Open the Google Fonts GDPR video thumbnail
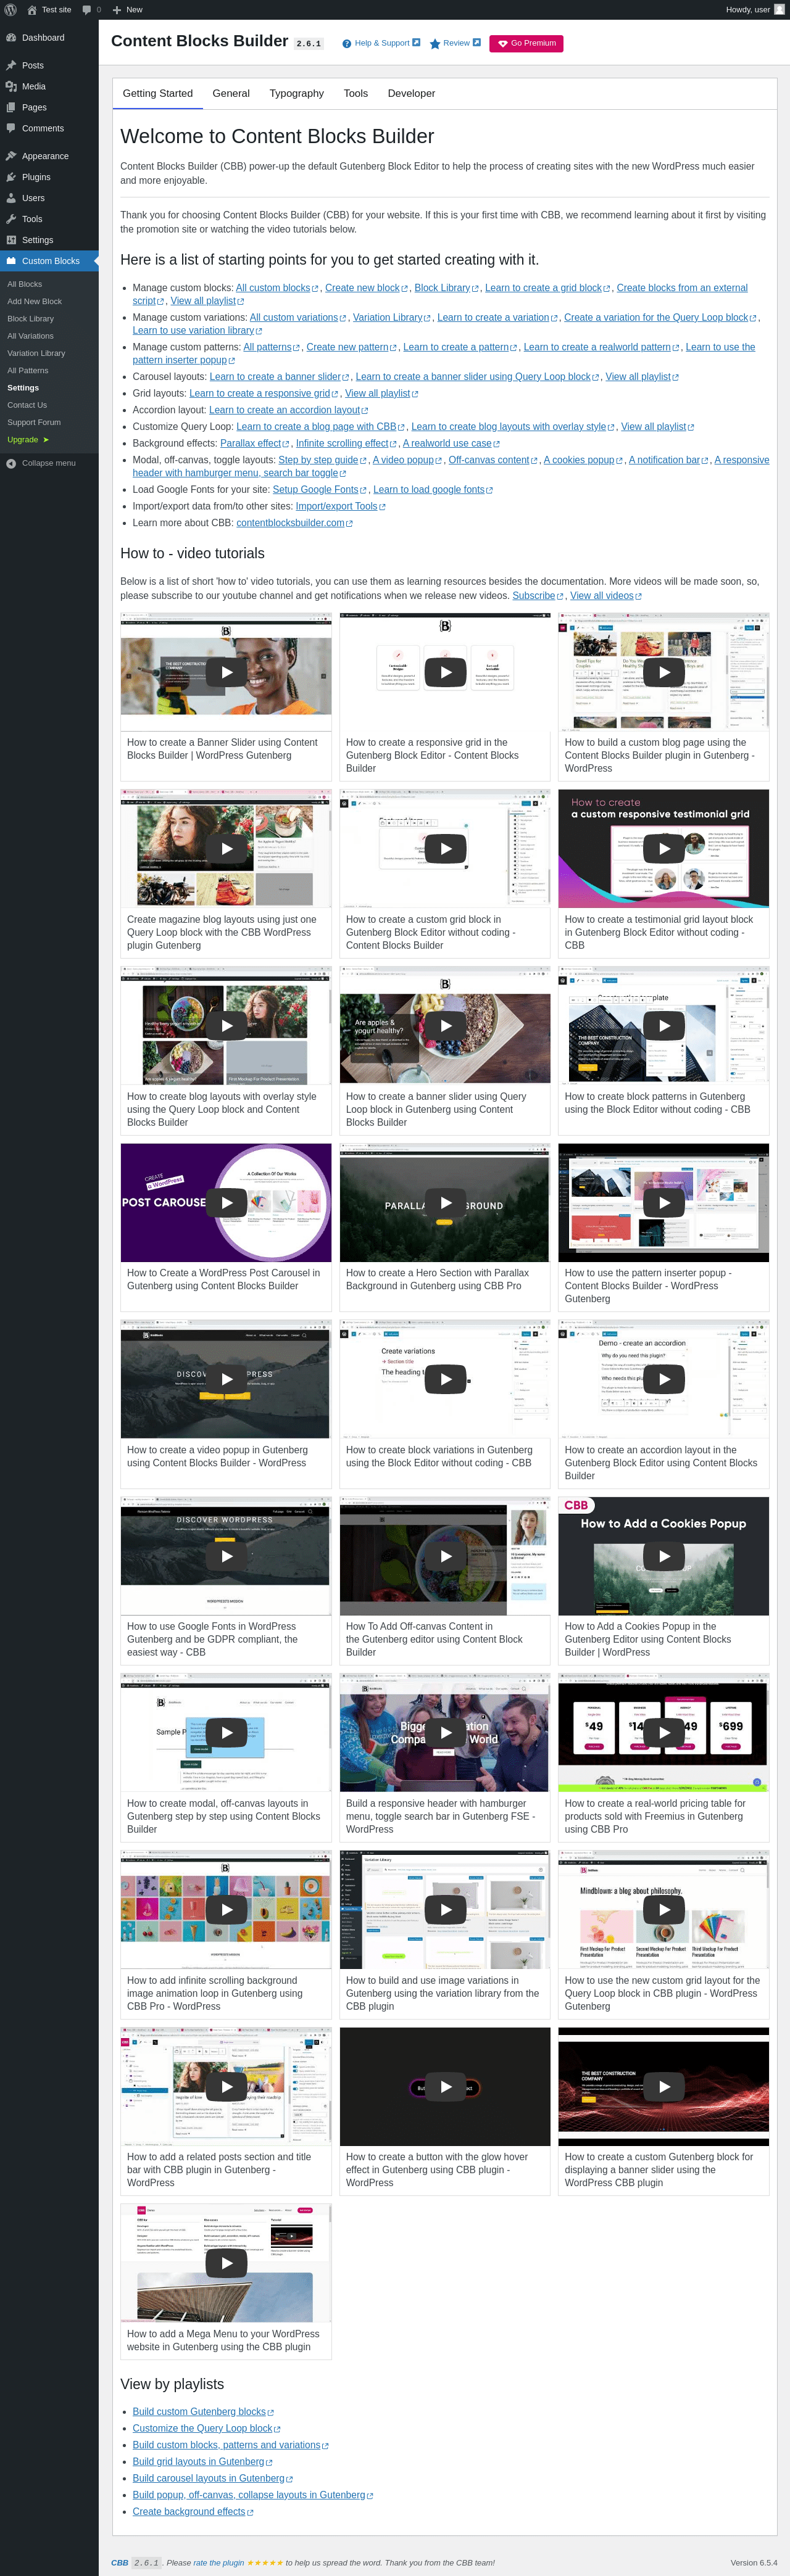Viewport: 790px width, 2576px height. tap(226, 1556)
